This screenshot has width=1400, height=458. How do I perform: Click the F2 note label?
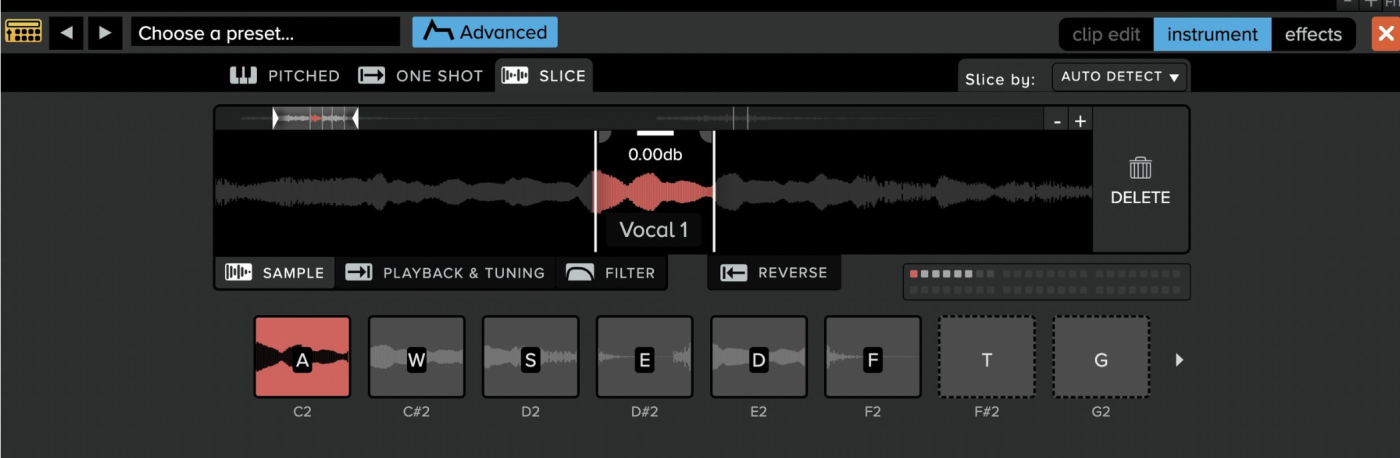(x=872, y=411)
